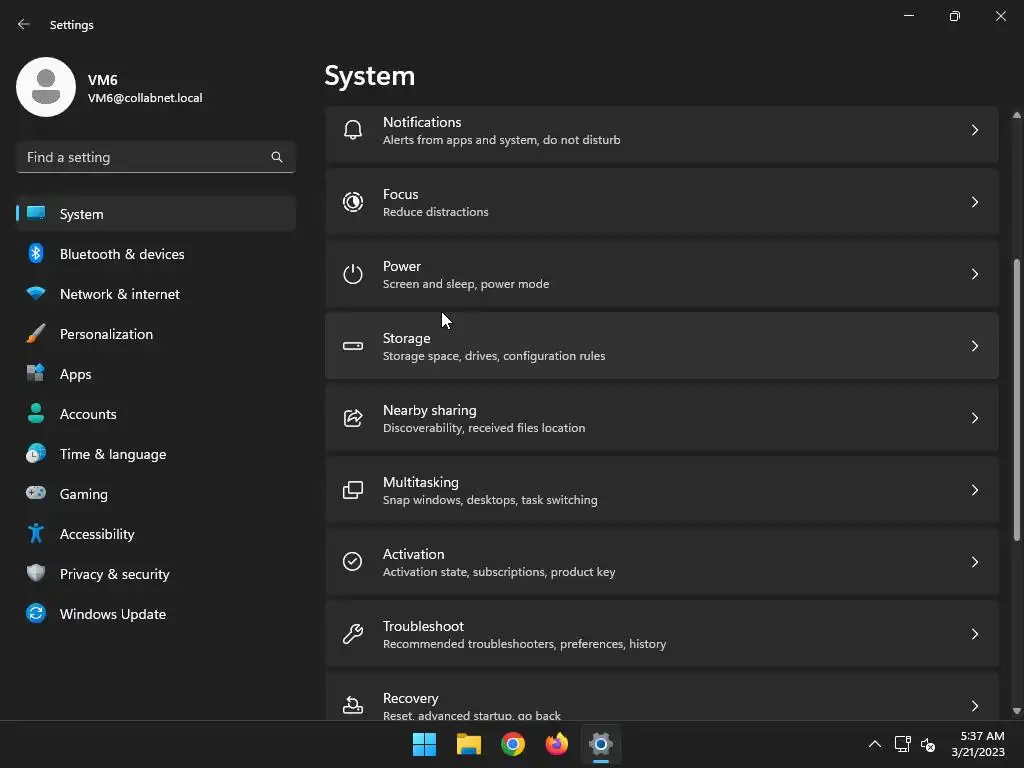Click the Recovery icon
This screenshot has width=1024, height=768.
pyautogui.click(x=353, y=705)
